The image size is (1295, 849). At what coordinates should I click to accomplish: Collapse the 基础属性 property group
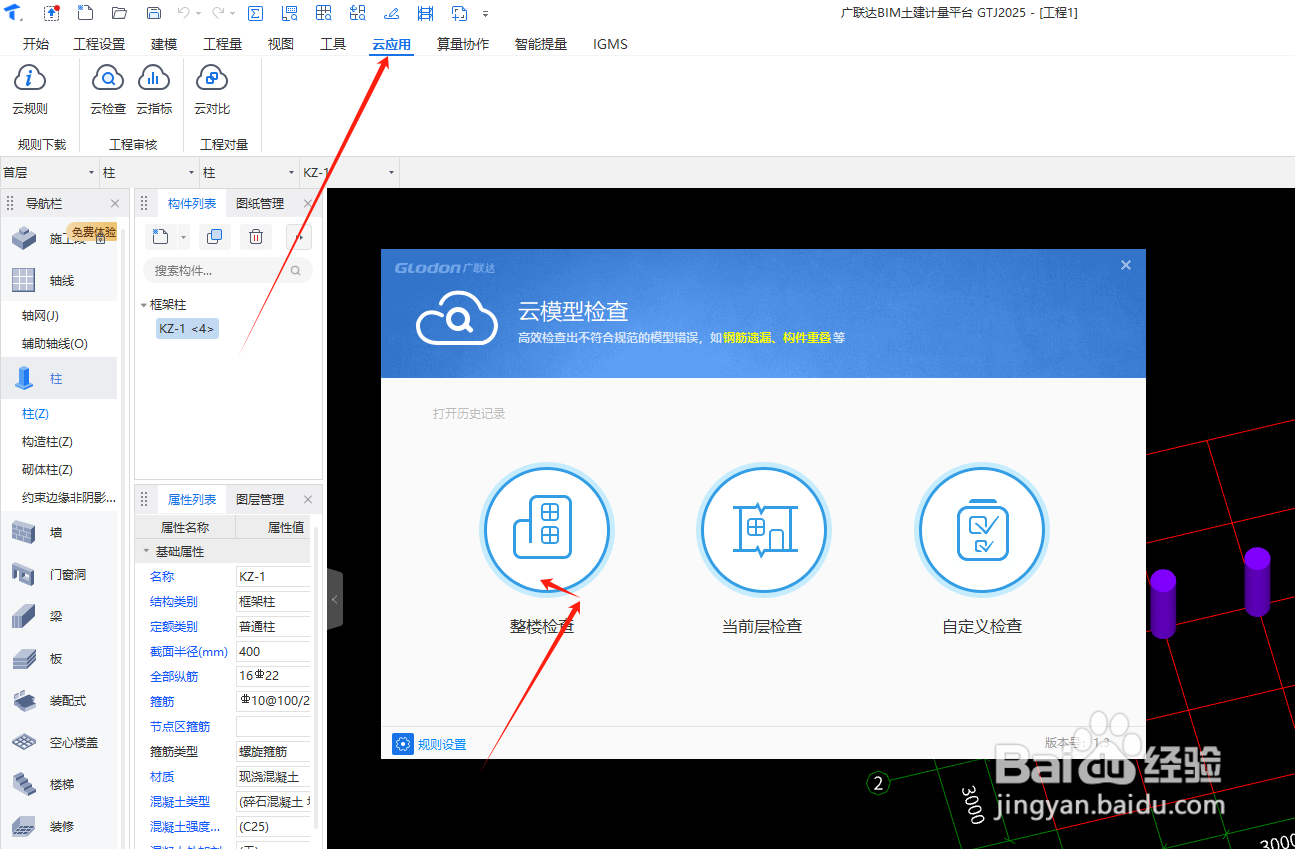[146, 551]
